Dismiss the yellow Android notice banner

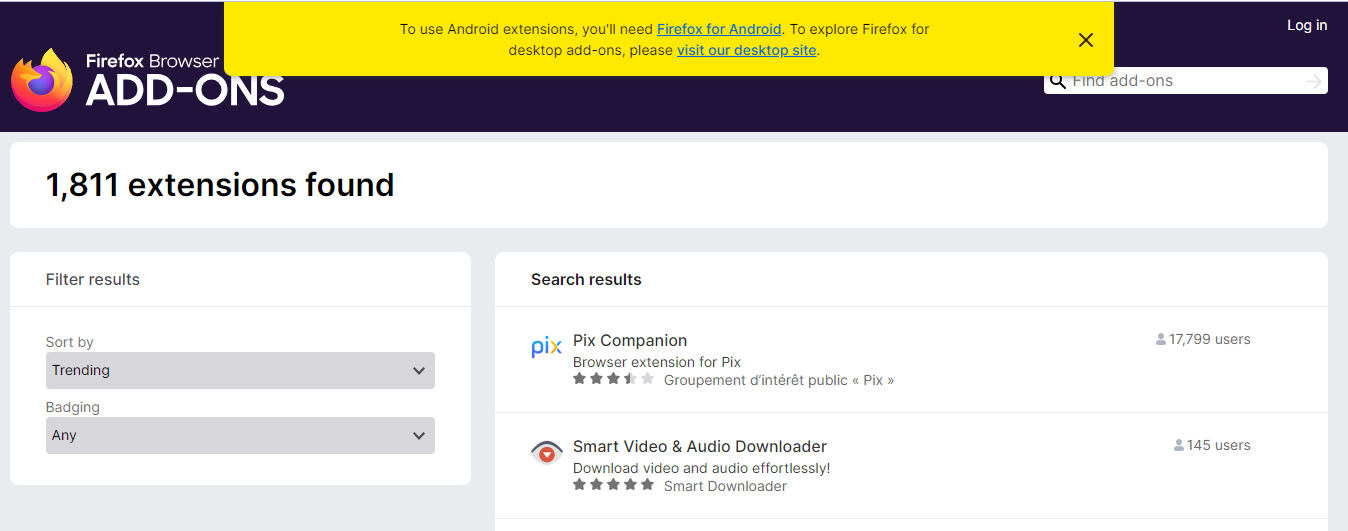pos(1086,40)
